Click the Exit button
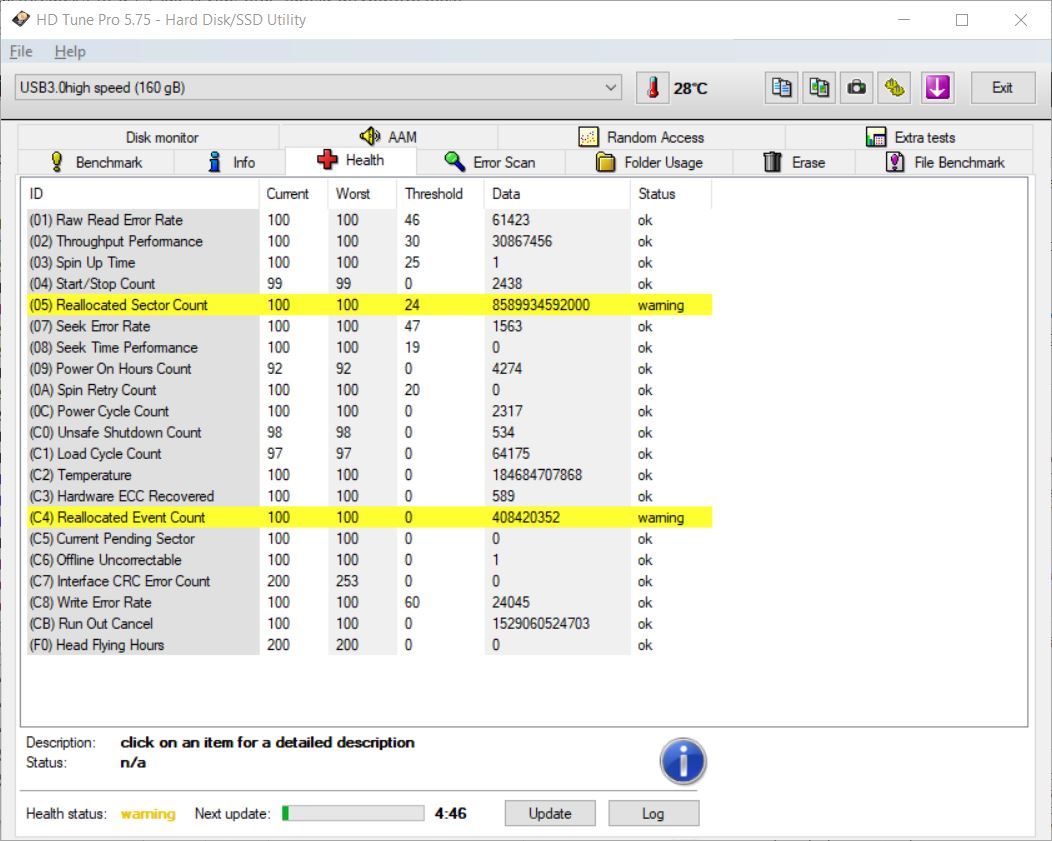 tap(1002, 88)
